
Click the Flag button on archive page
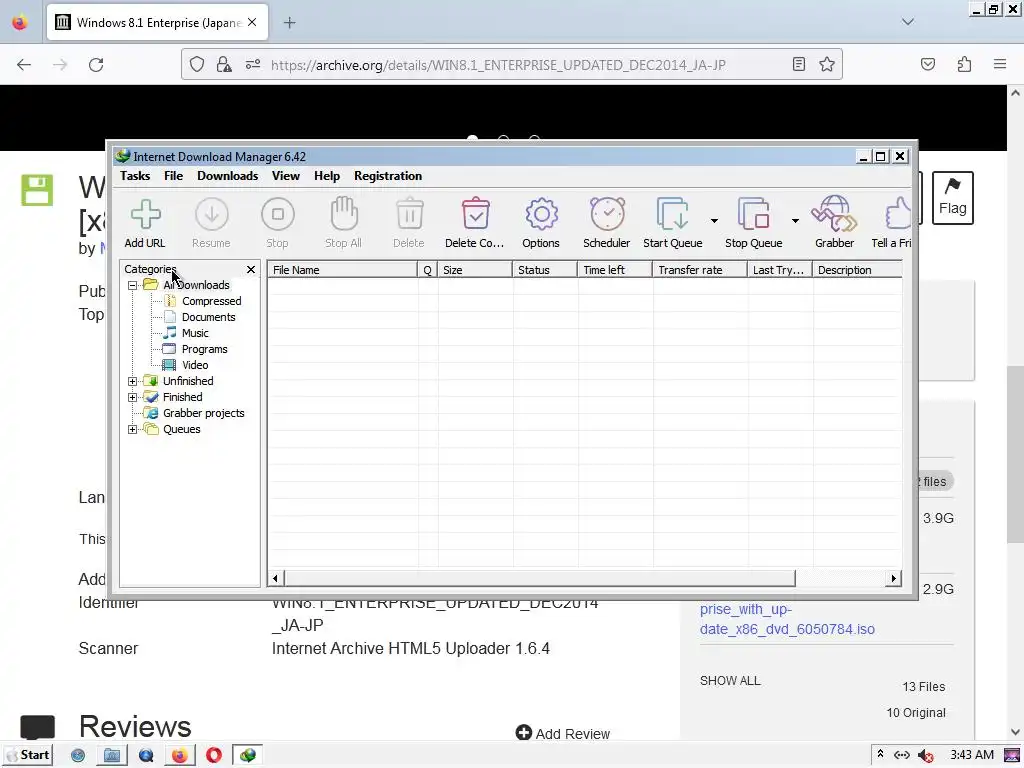pyautogui.click(x=952, y=198)
